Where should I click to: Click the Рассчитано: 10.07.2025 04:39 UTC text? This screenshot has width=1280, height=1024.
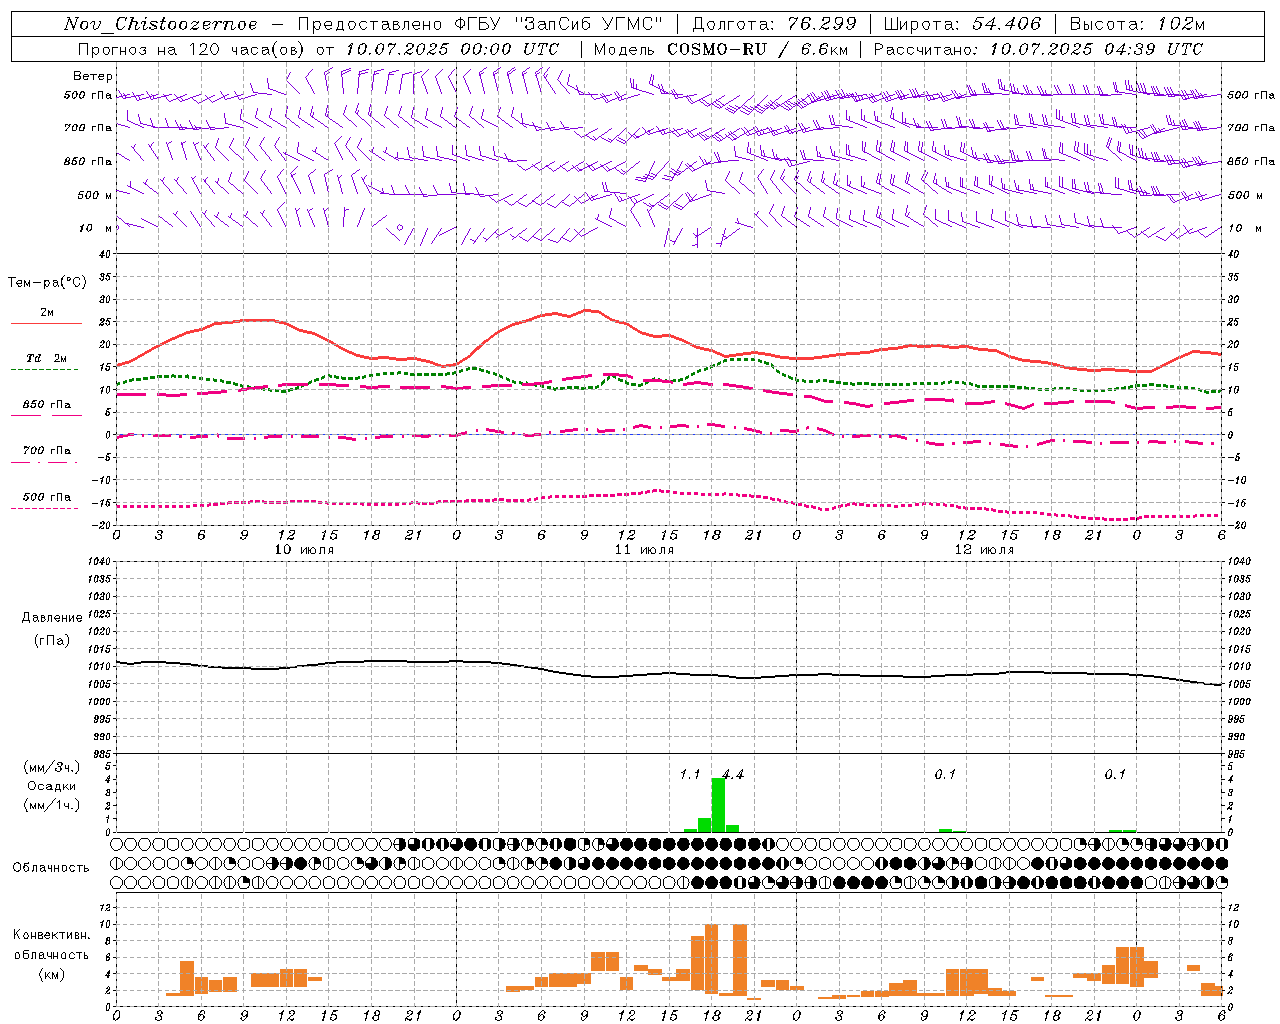[x=1038, y=49]
